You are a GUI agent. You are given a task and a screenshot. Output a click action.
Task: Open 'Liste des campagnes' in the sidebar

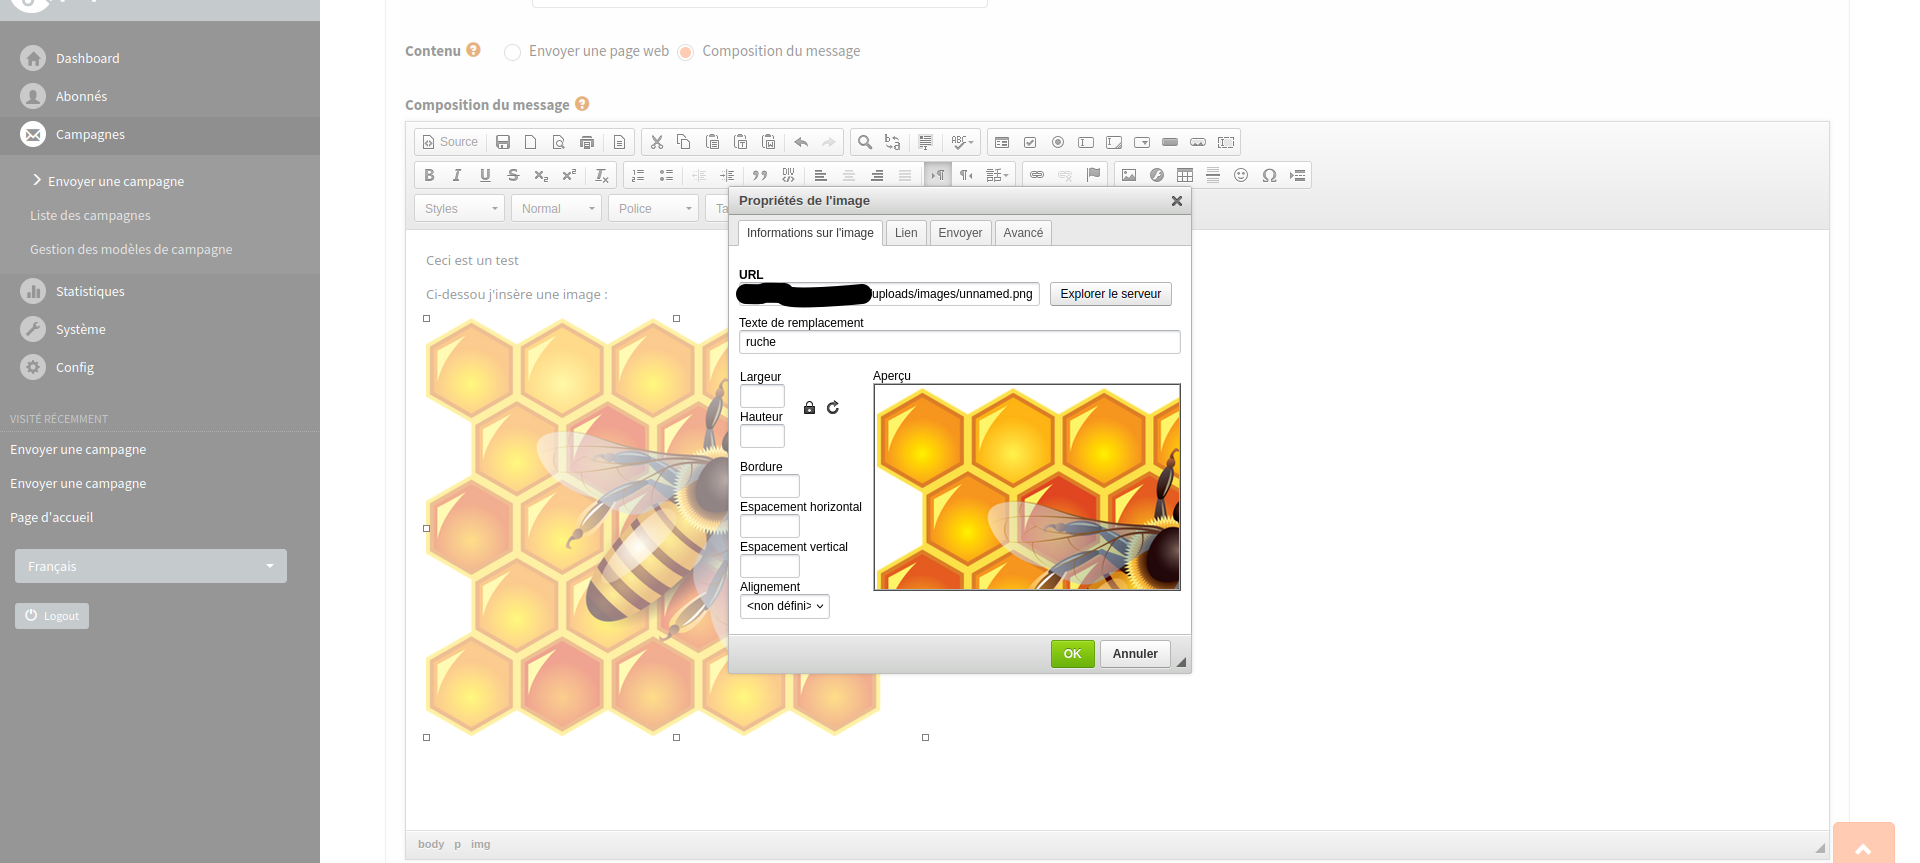(90, 216)
